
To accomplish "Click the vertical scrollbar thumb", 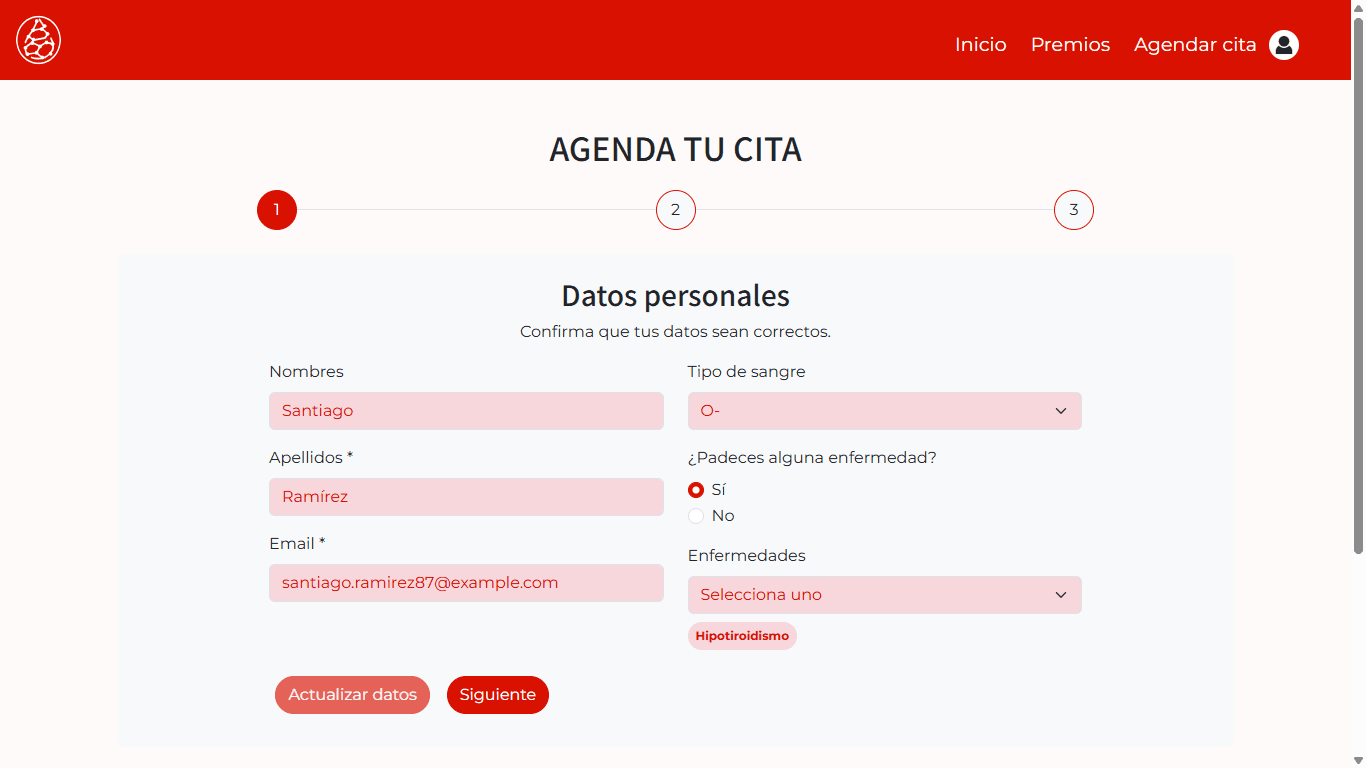I will pos(1358,280).
